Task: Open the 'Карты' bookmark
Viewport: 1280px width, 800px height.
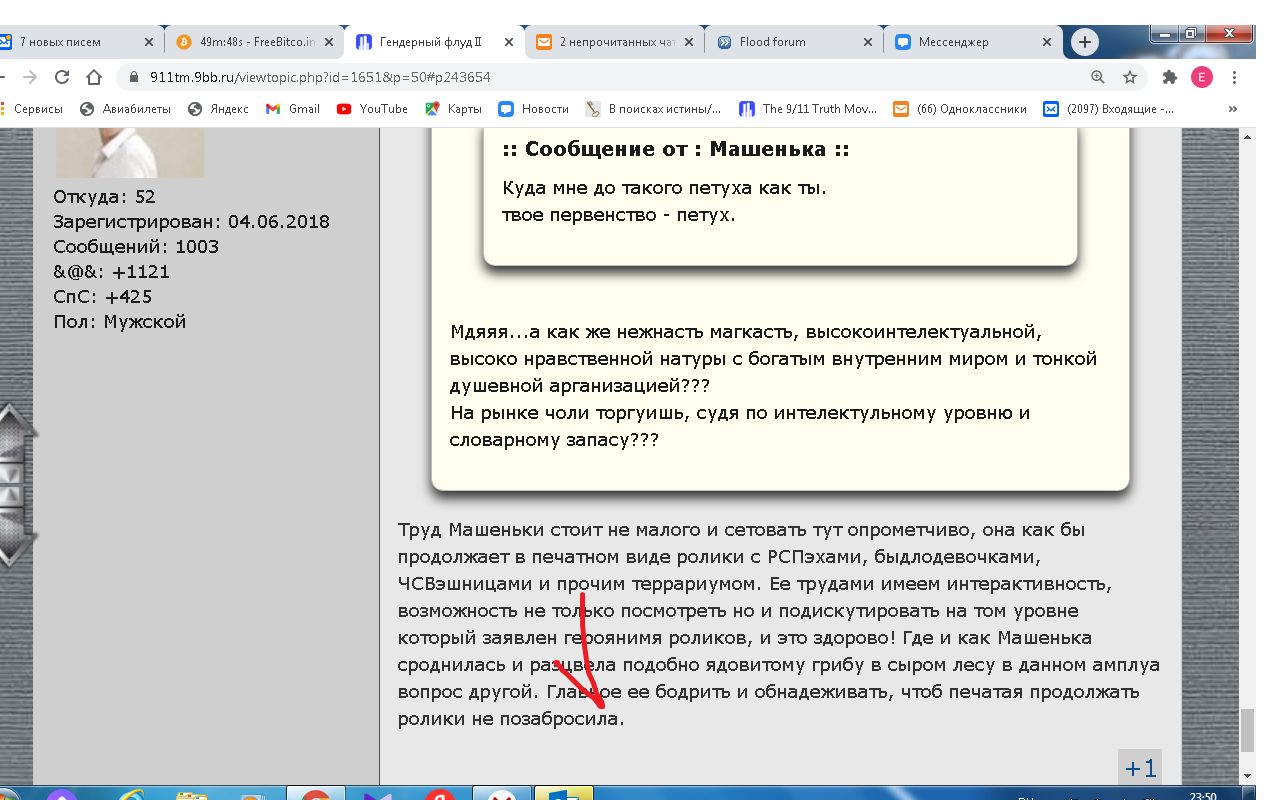Action: [x=453, y=109]
